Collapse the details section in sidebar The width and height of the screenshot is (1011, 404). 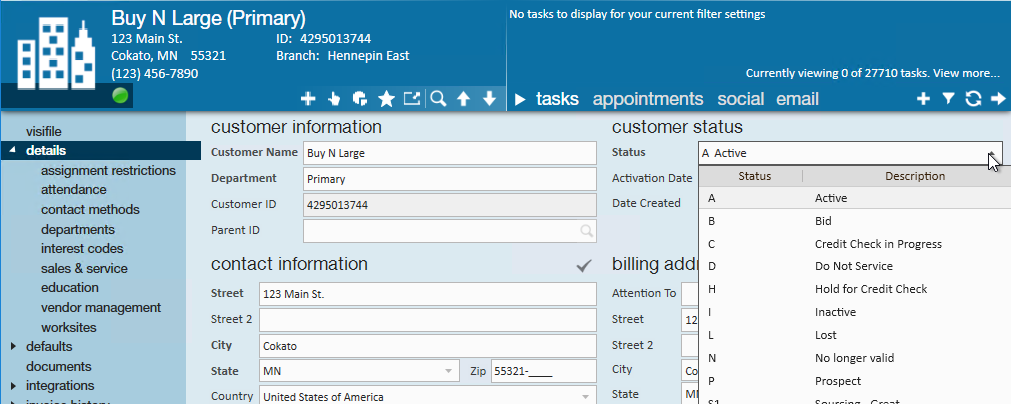pos(12,151)
